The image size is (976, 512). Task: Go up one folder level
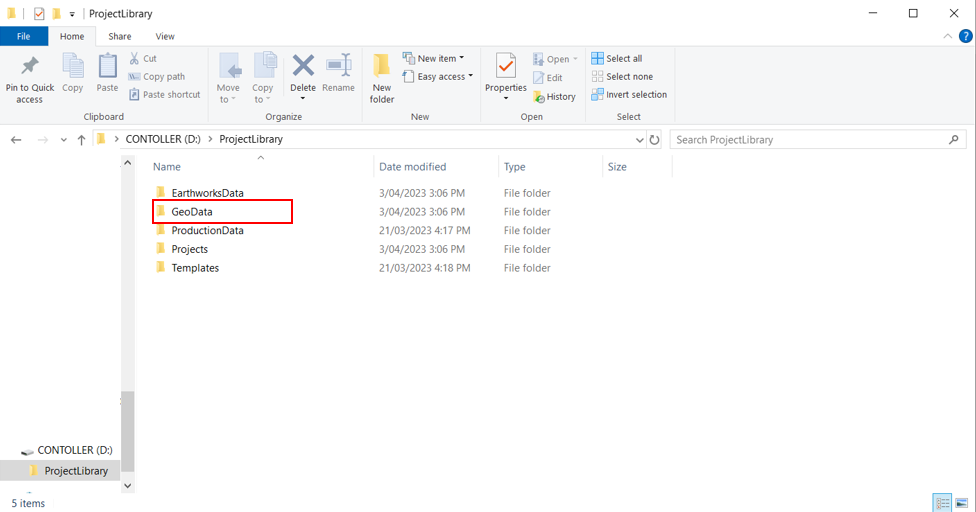81,140
